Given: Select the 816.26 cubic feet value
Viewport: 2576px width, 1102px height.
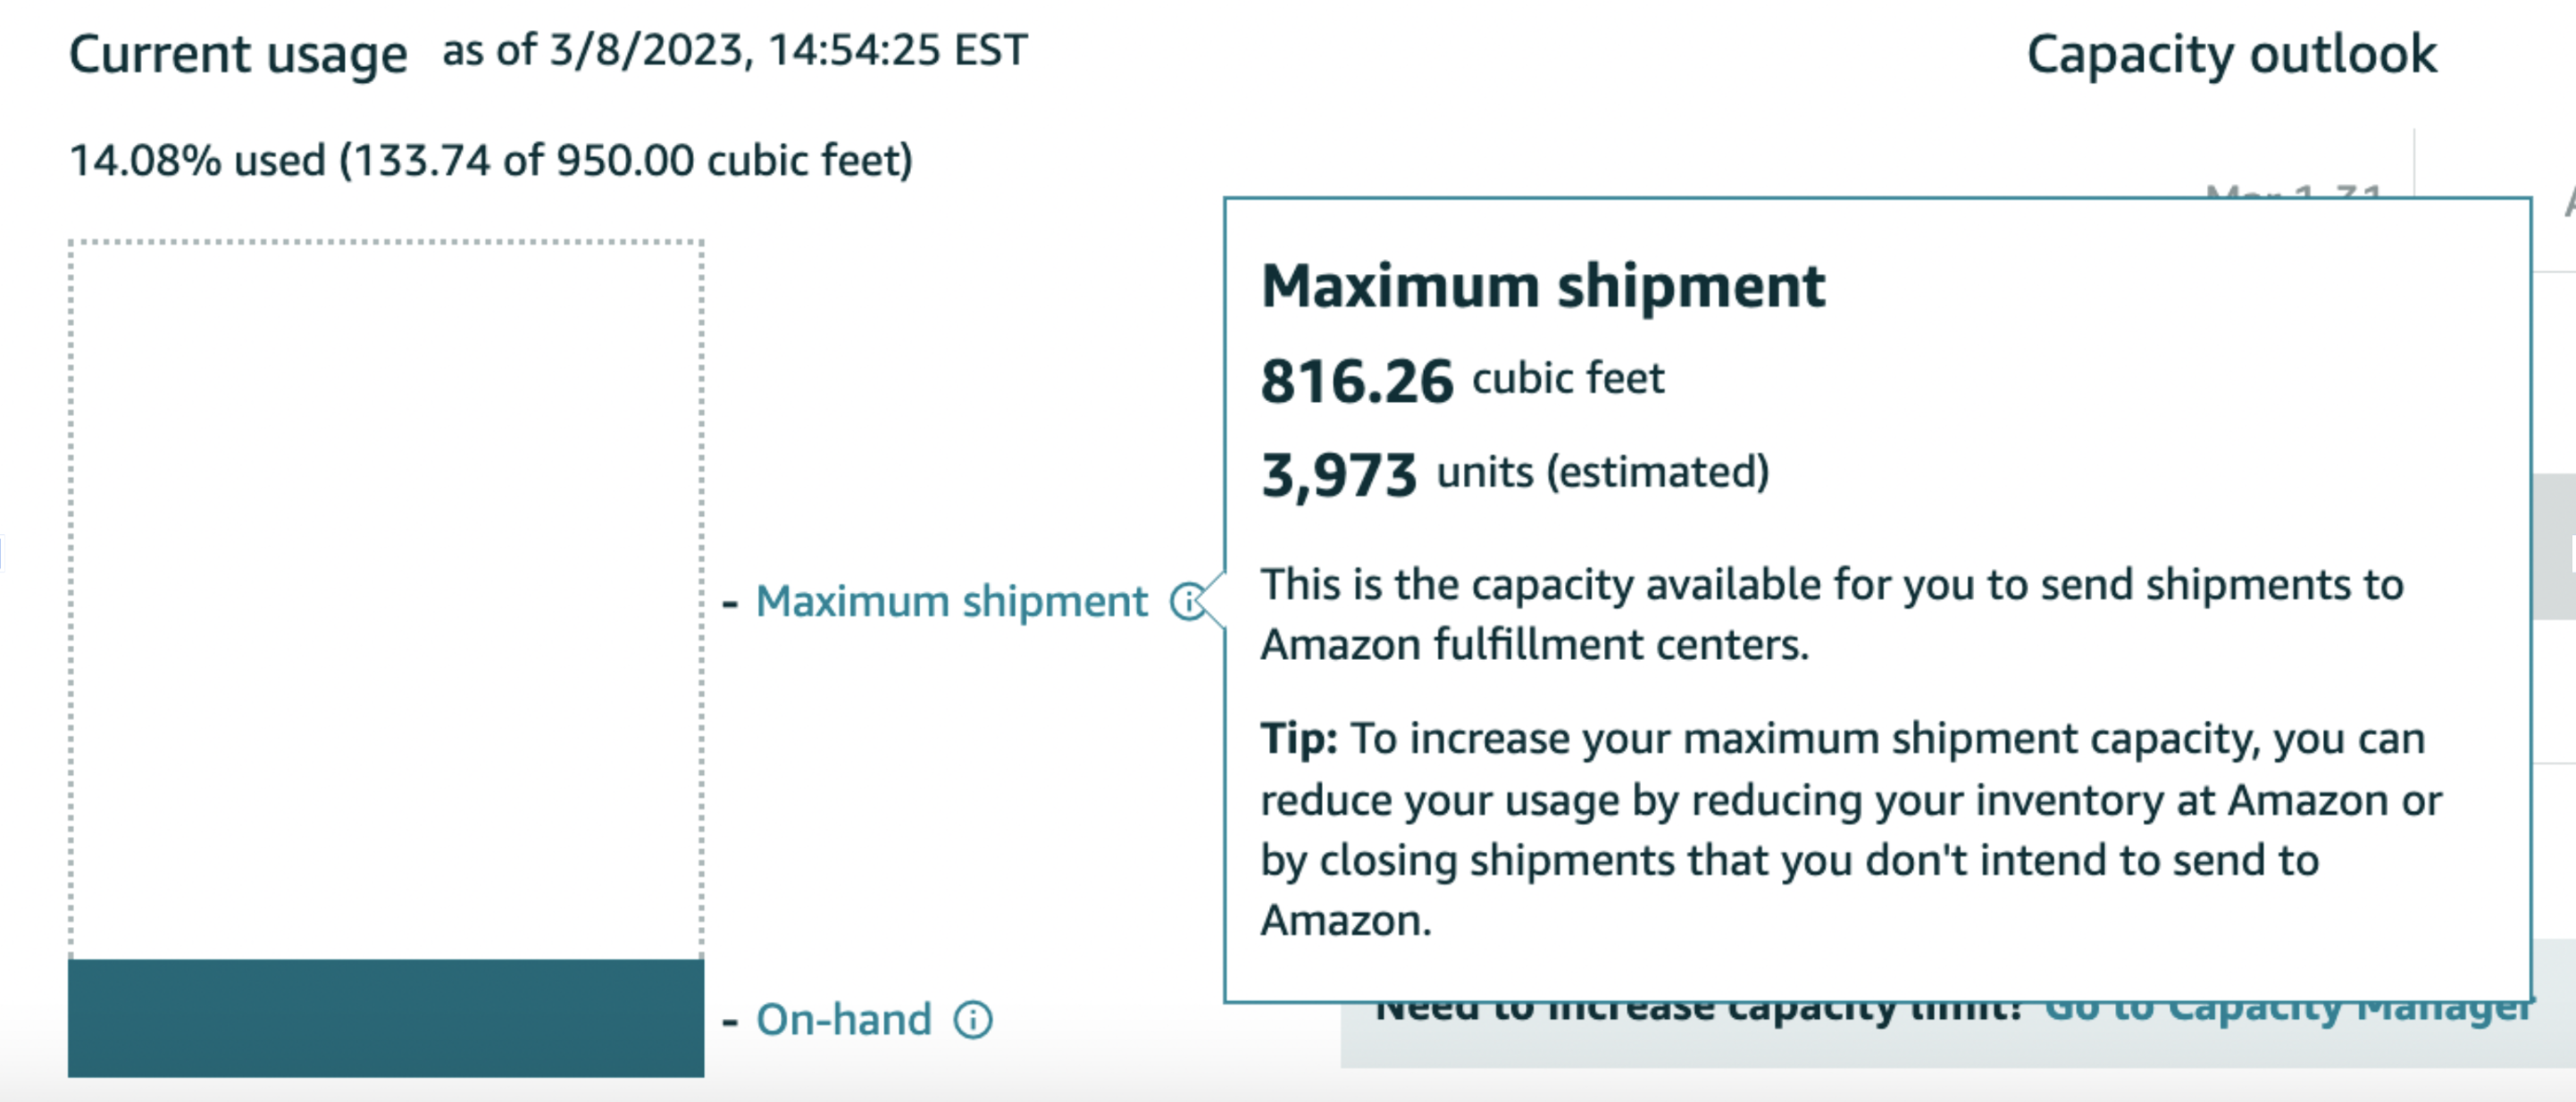Looking at the screenshot, I should point(1462,381).
